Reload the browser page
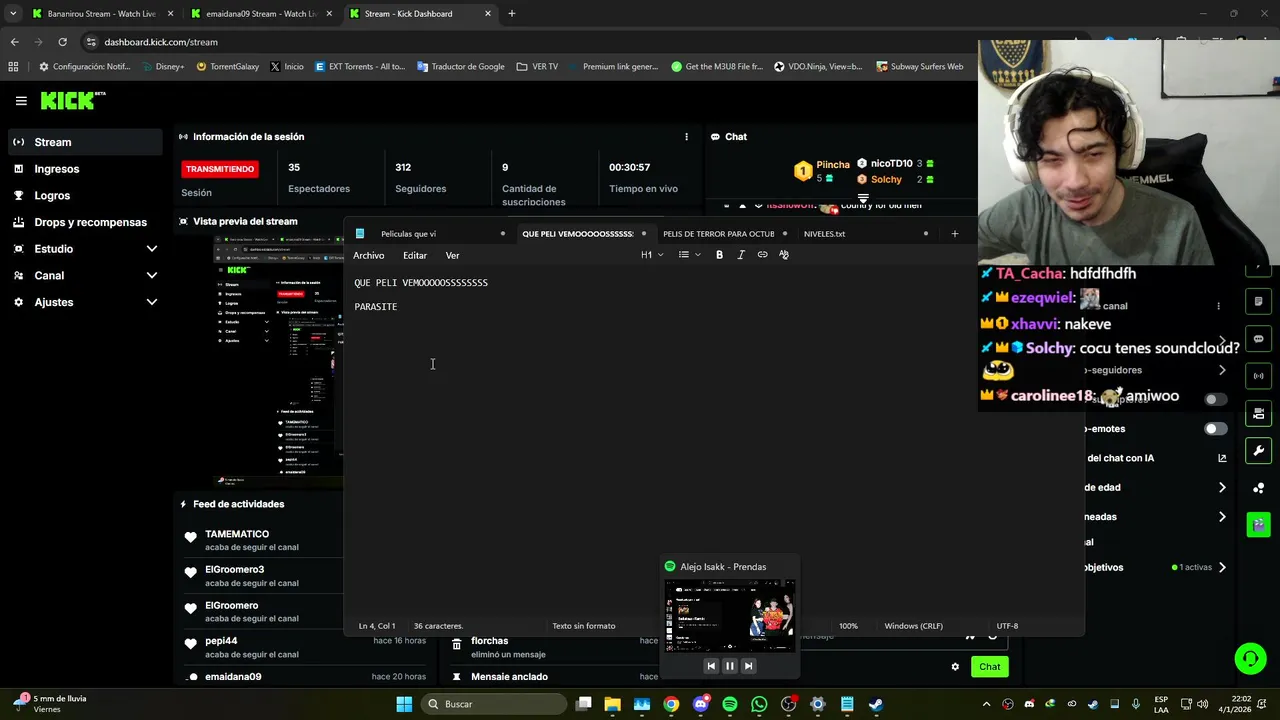 62,42
